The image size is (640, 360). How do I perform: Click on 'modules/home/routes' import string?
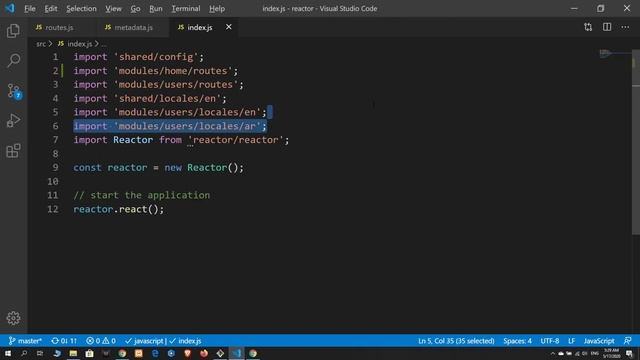click(x=173, y=71)
